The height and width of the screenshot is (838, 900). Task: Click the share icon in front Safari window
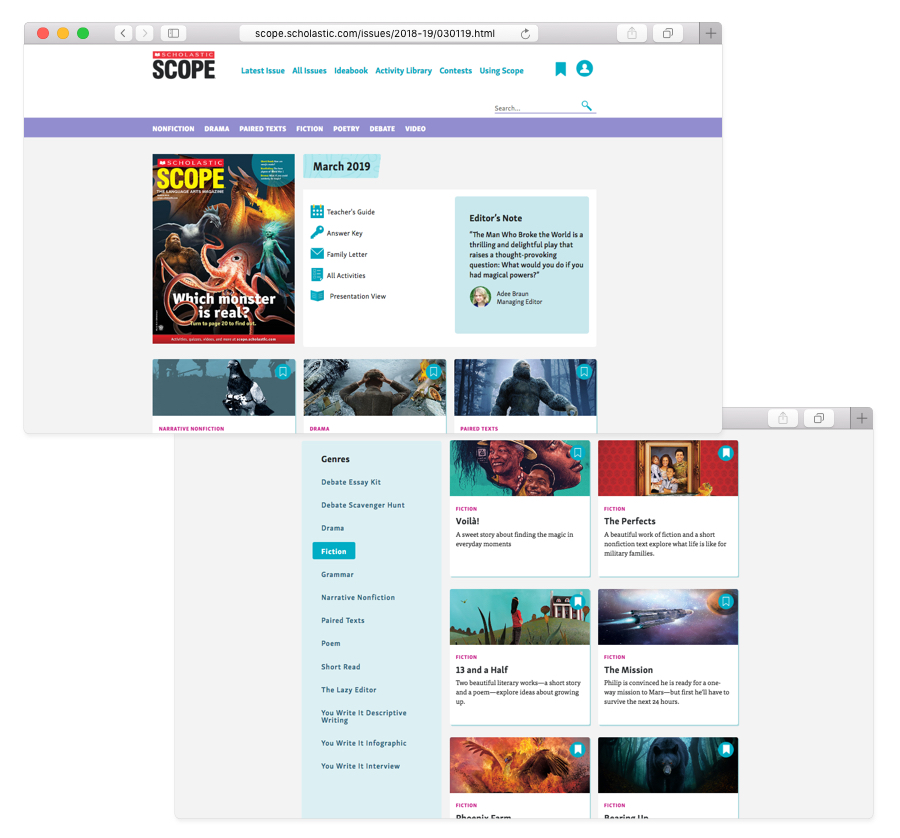pyautogui.click(x=632, y=33)
